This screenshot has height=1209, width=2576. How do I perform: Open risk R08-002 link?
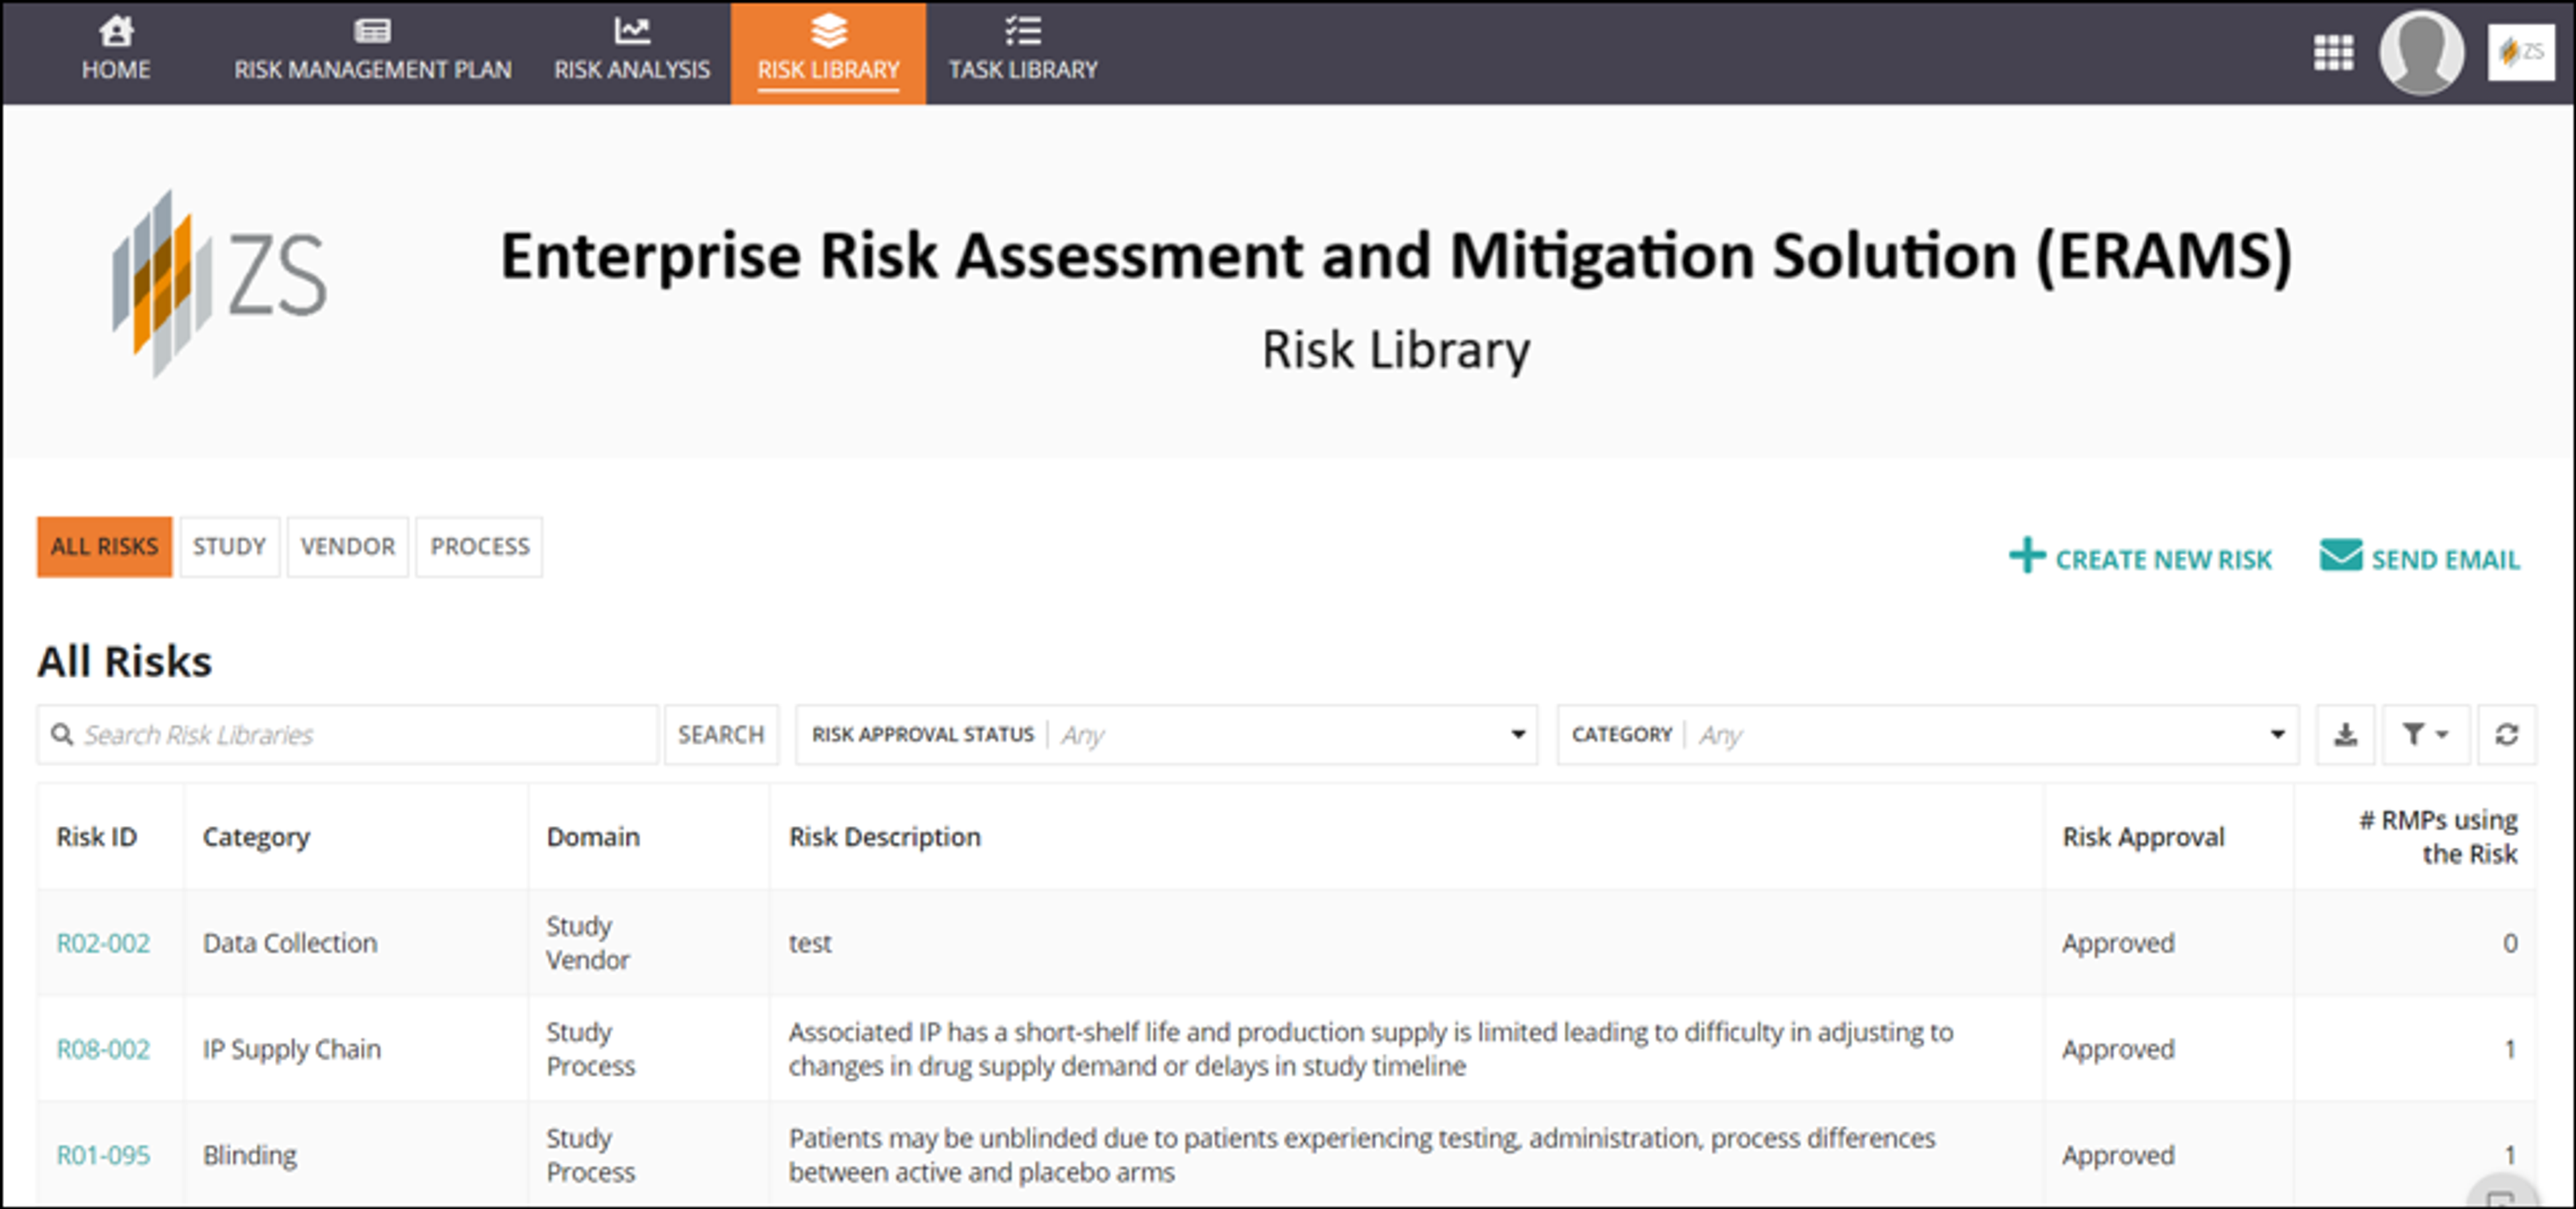pyautogui.click(x=103, y=1049)
